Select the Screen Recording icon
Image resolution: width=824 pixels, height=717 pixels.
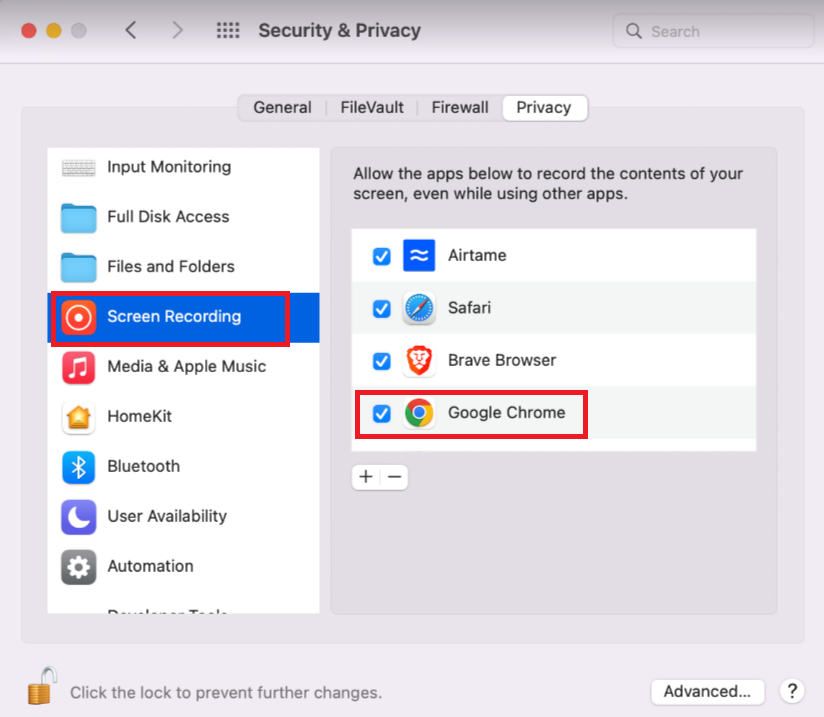(x=79, y=316)
